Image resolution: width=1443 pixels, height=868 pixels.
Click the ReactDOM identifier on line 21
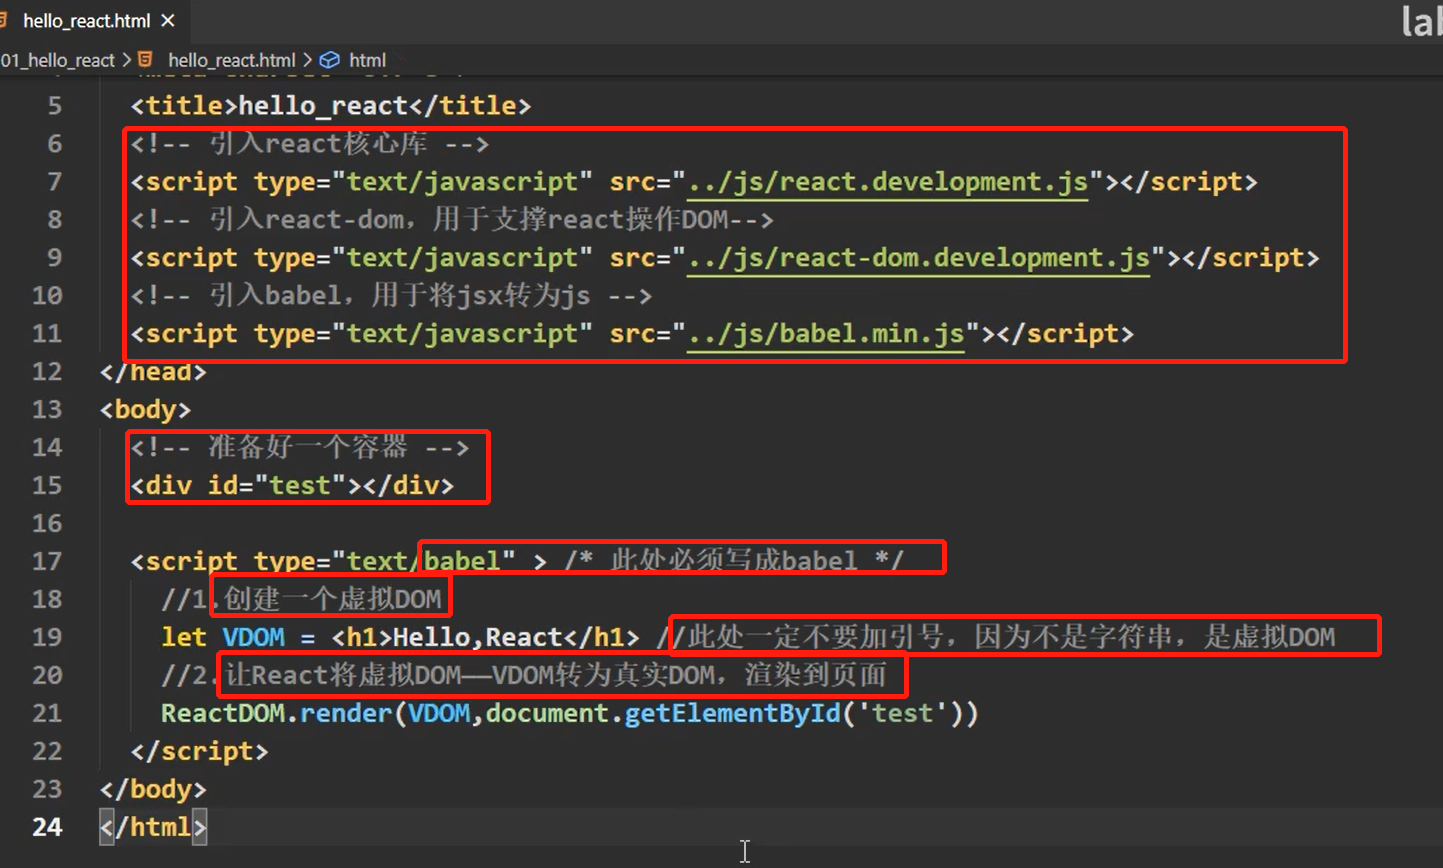click(x=223, y=714)
